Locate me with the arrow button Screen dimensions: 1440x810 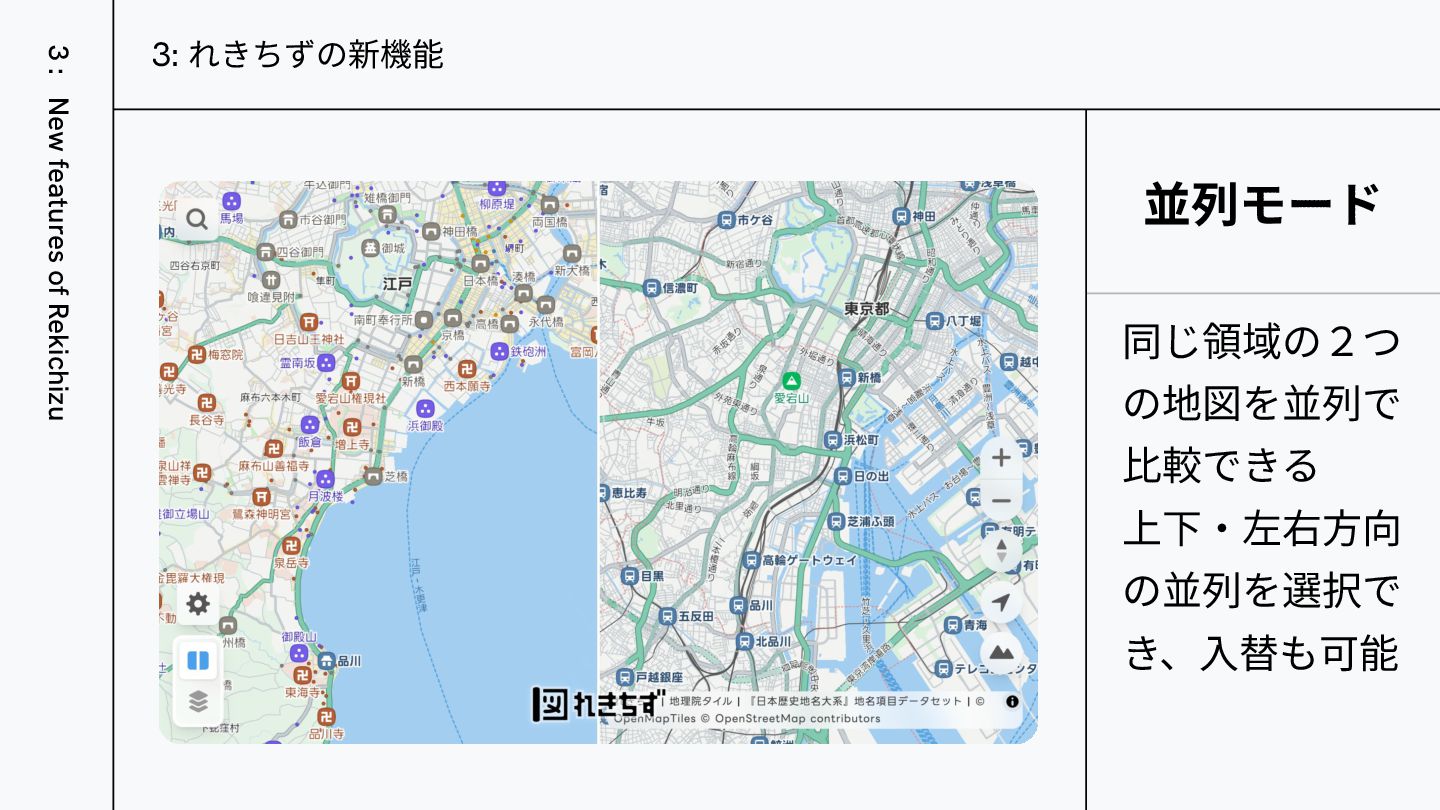pyautogui.click(x=1001, y=603)
